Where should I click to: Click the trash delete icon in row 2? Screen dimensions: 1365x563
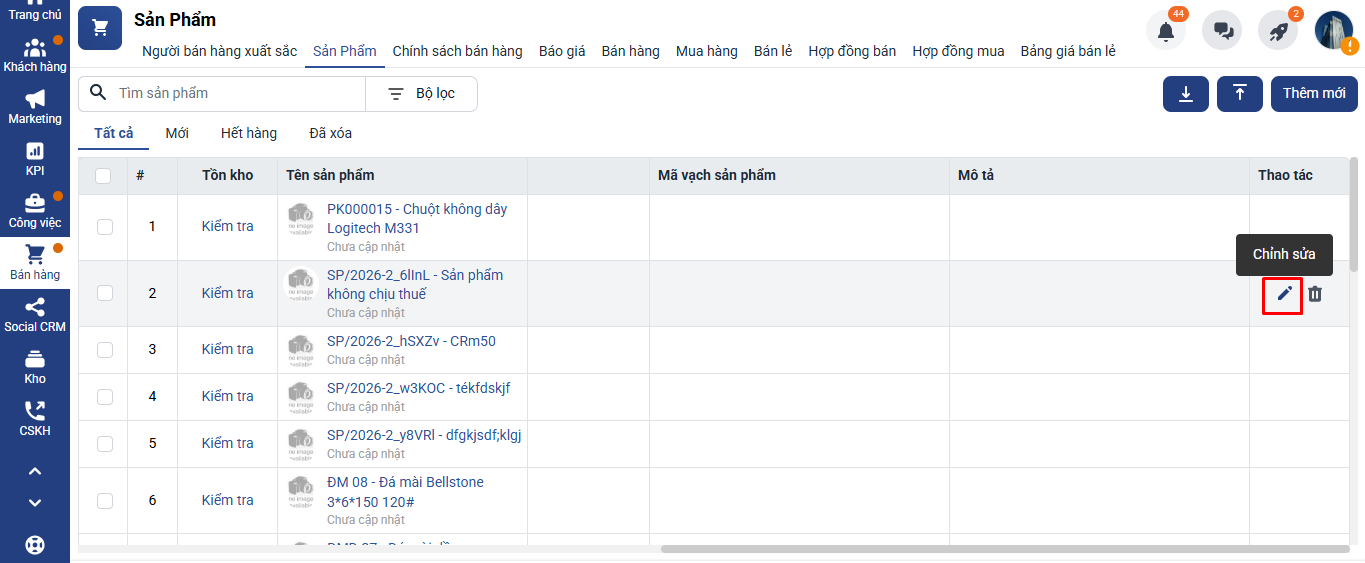coord(1315,294)
